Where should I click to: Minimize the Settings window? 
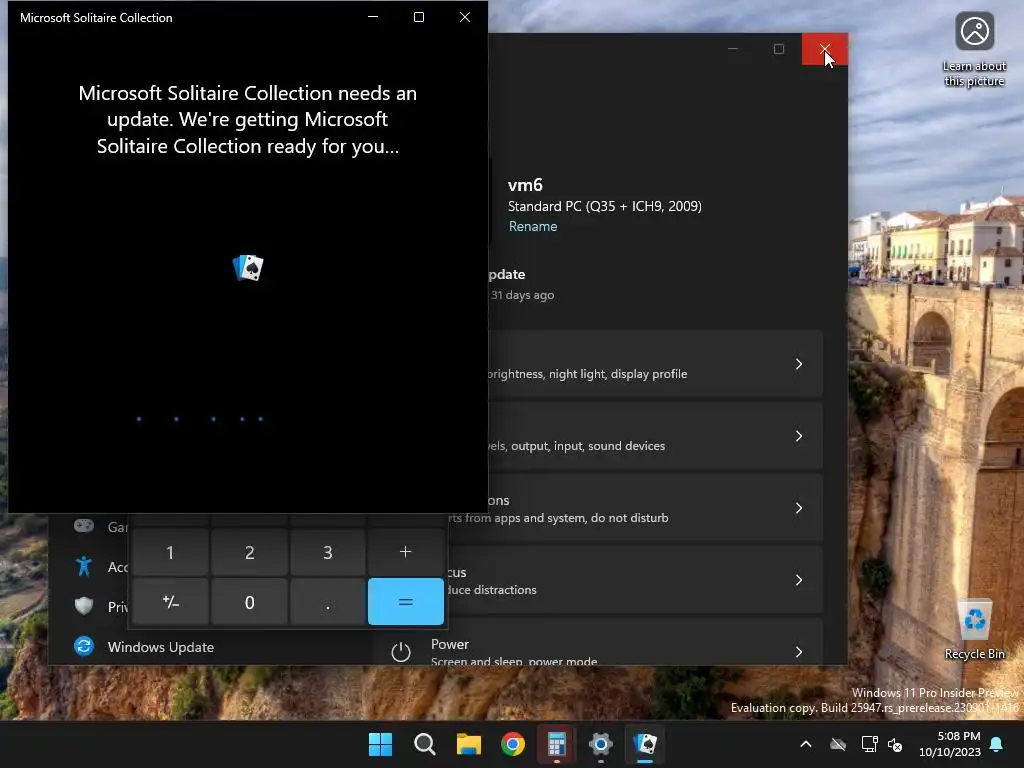733,49
